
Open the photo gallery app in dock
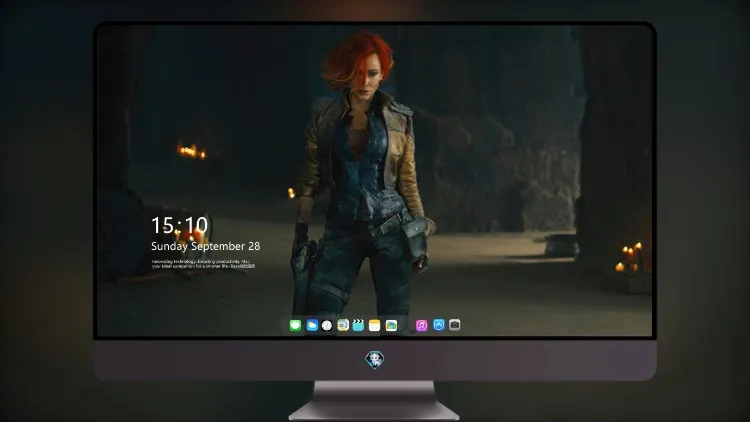(391, 325)
